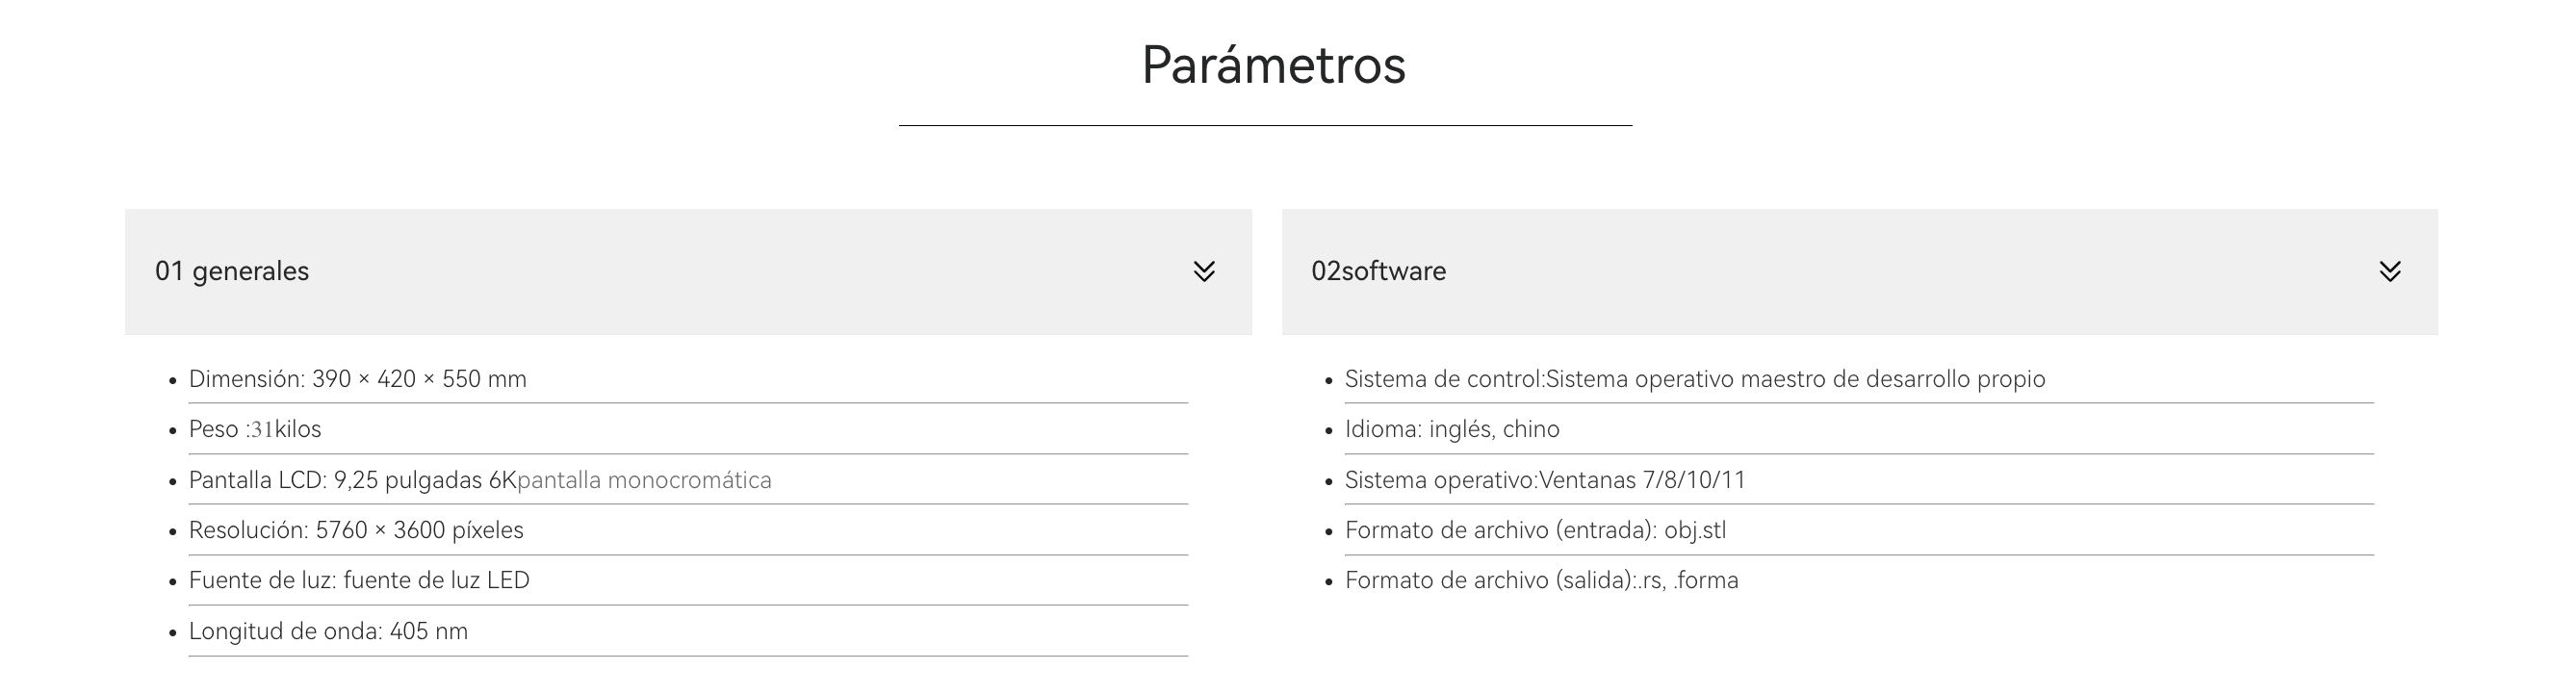Click the 02software accordion header
Image resolution: width=2576 pixels, height=695 pixels.
click(x=1378, y=271)
